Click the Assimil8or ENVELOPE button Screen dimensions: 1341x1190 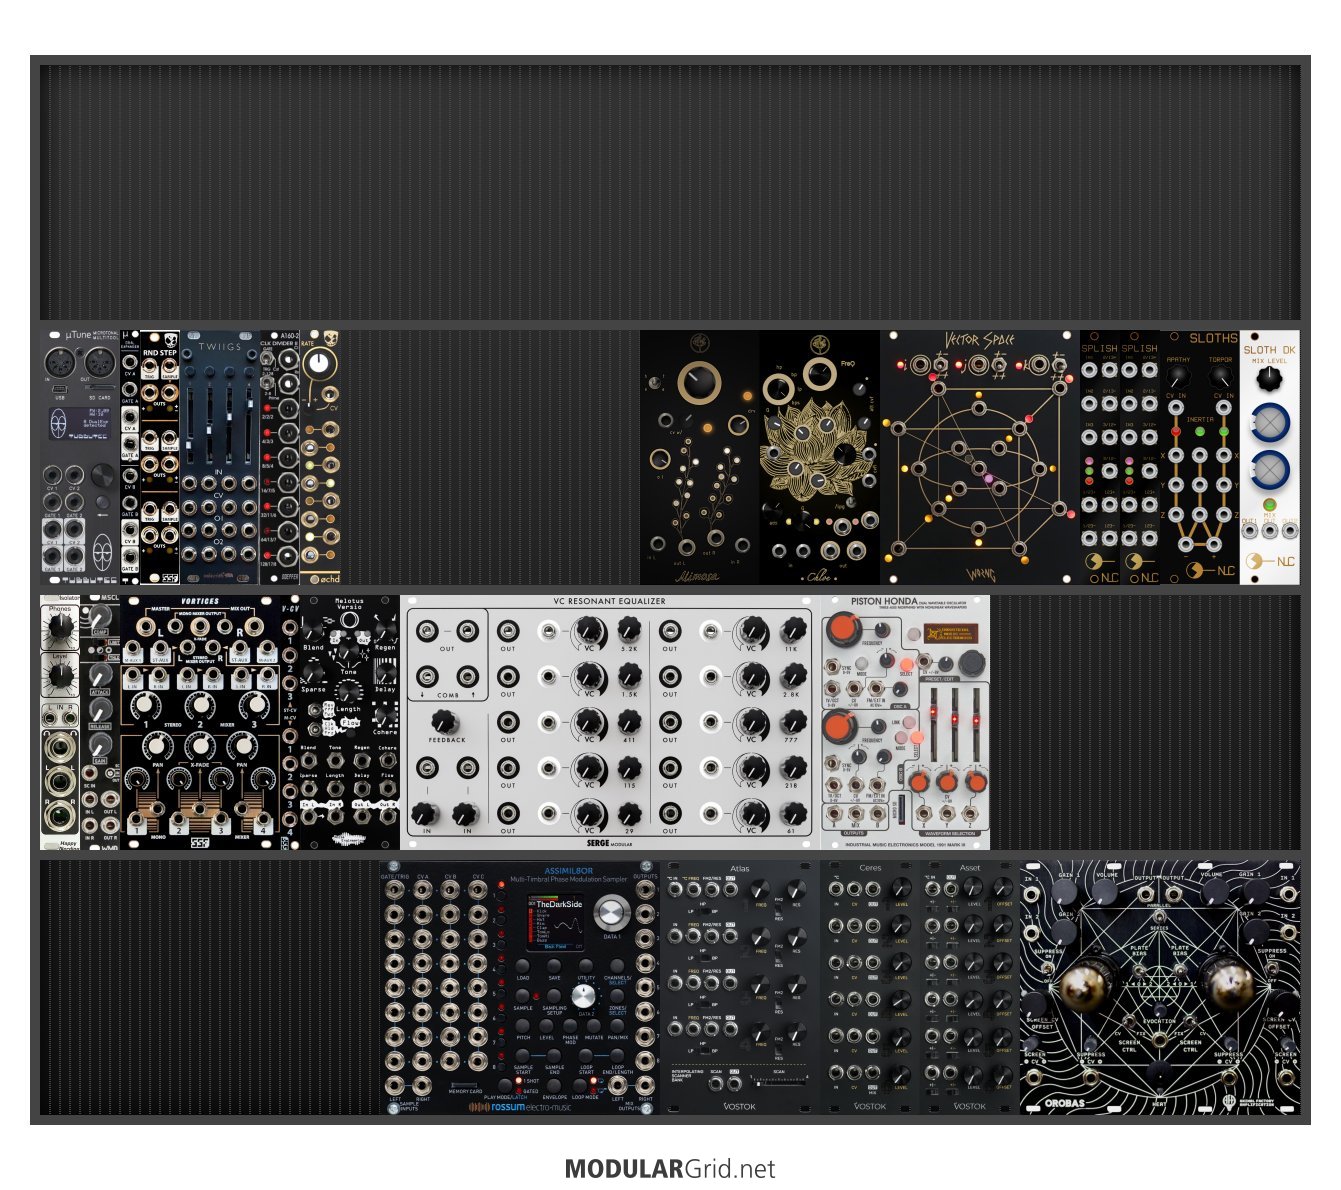coord(554,1085)
